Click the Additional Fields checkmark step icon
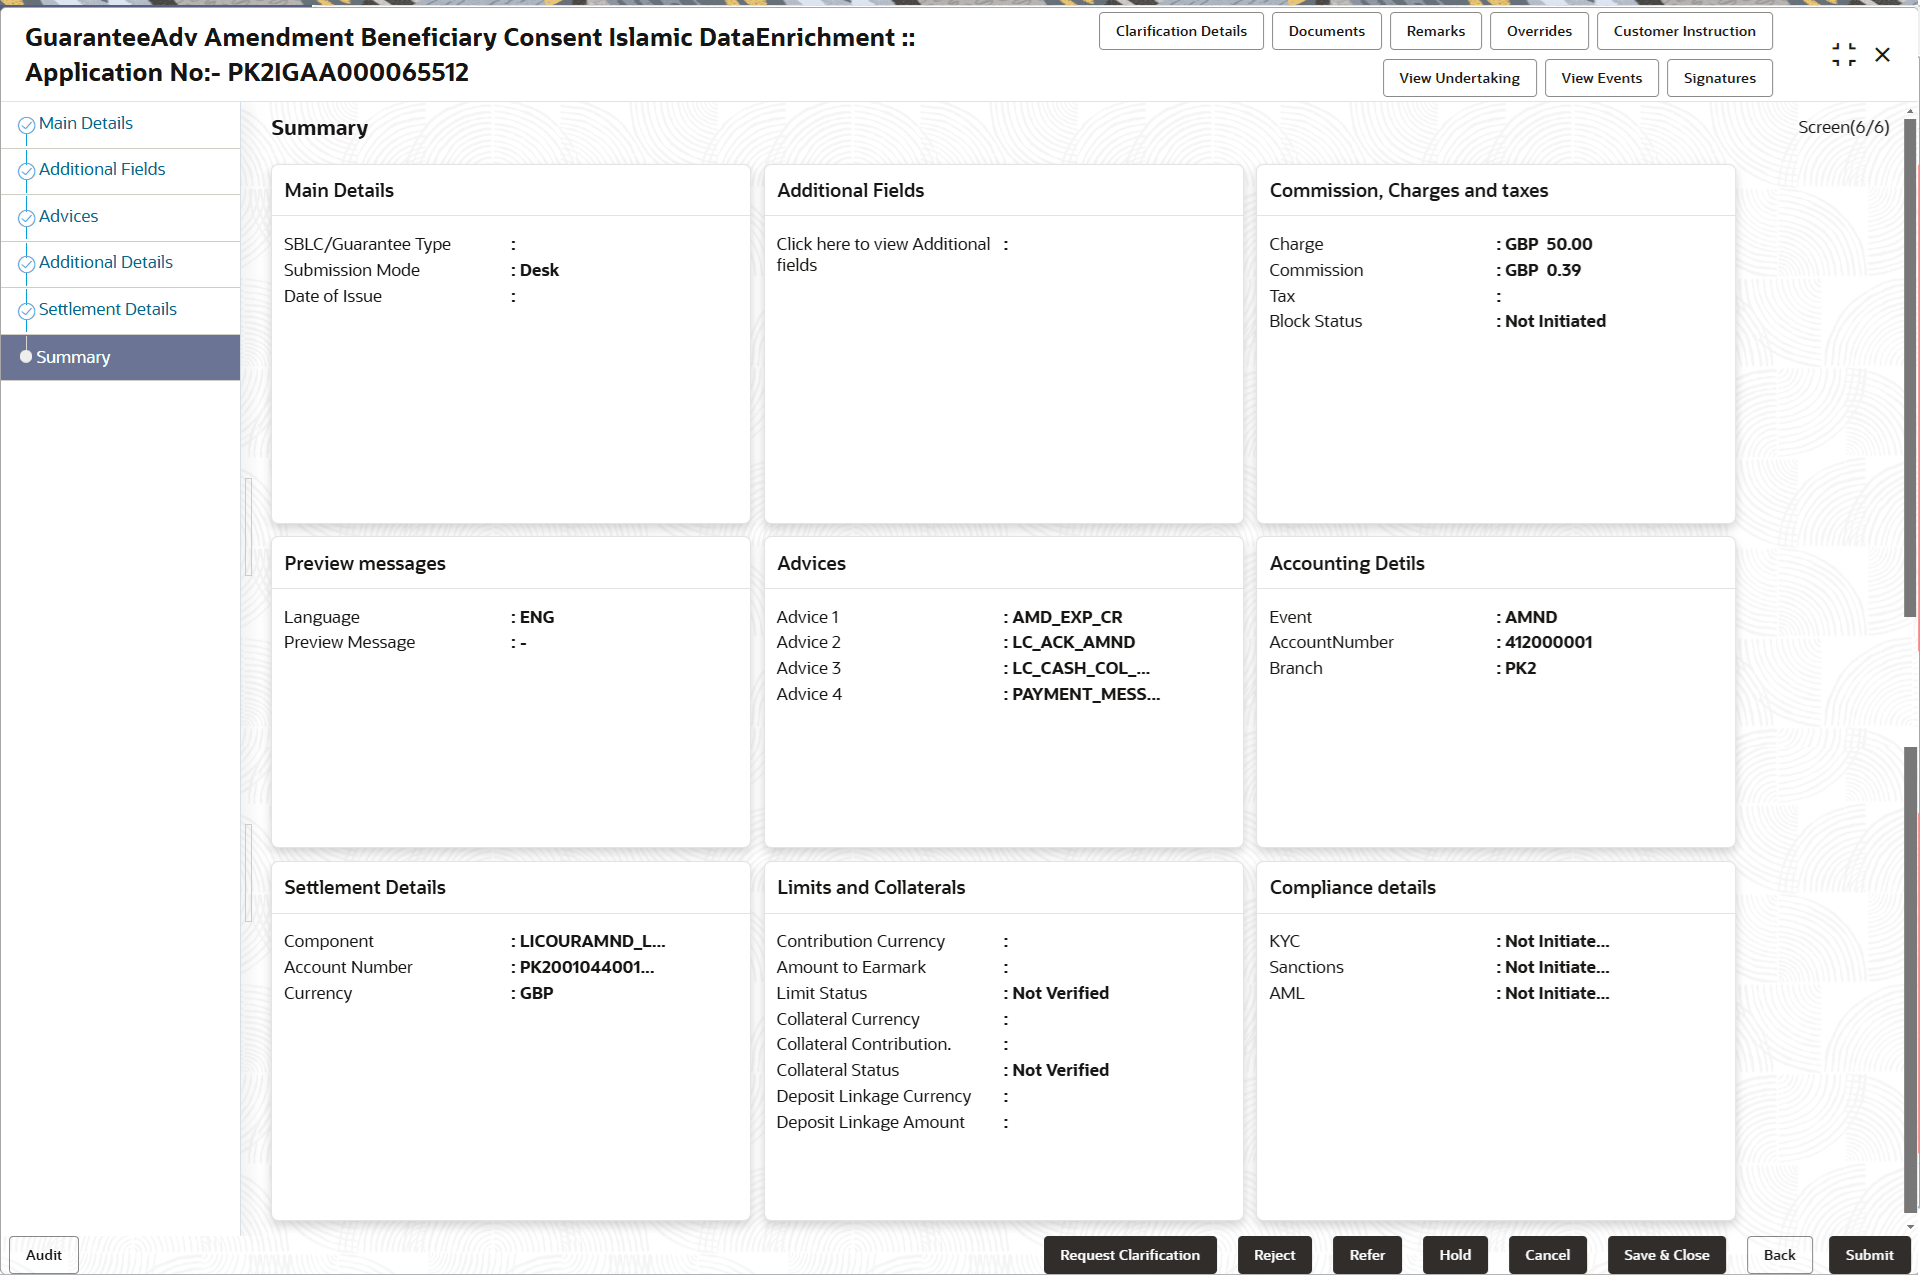The height and width of the screenshot is (1276, 1920). pos(26,171)
